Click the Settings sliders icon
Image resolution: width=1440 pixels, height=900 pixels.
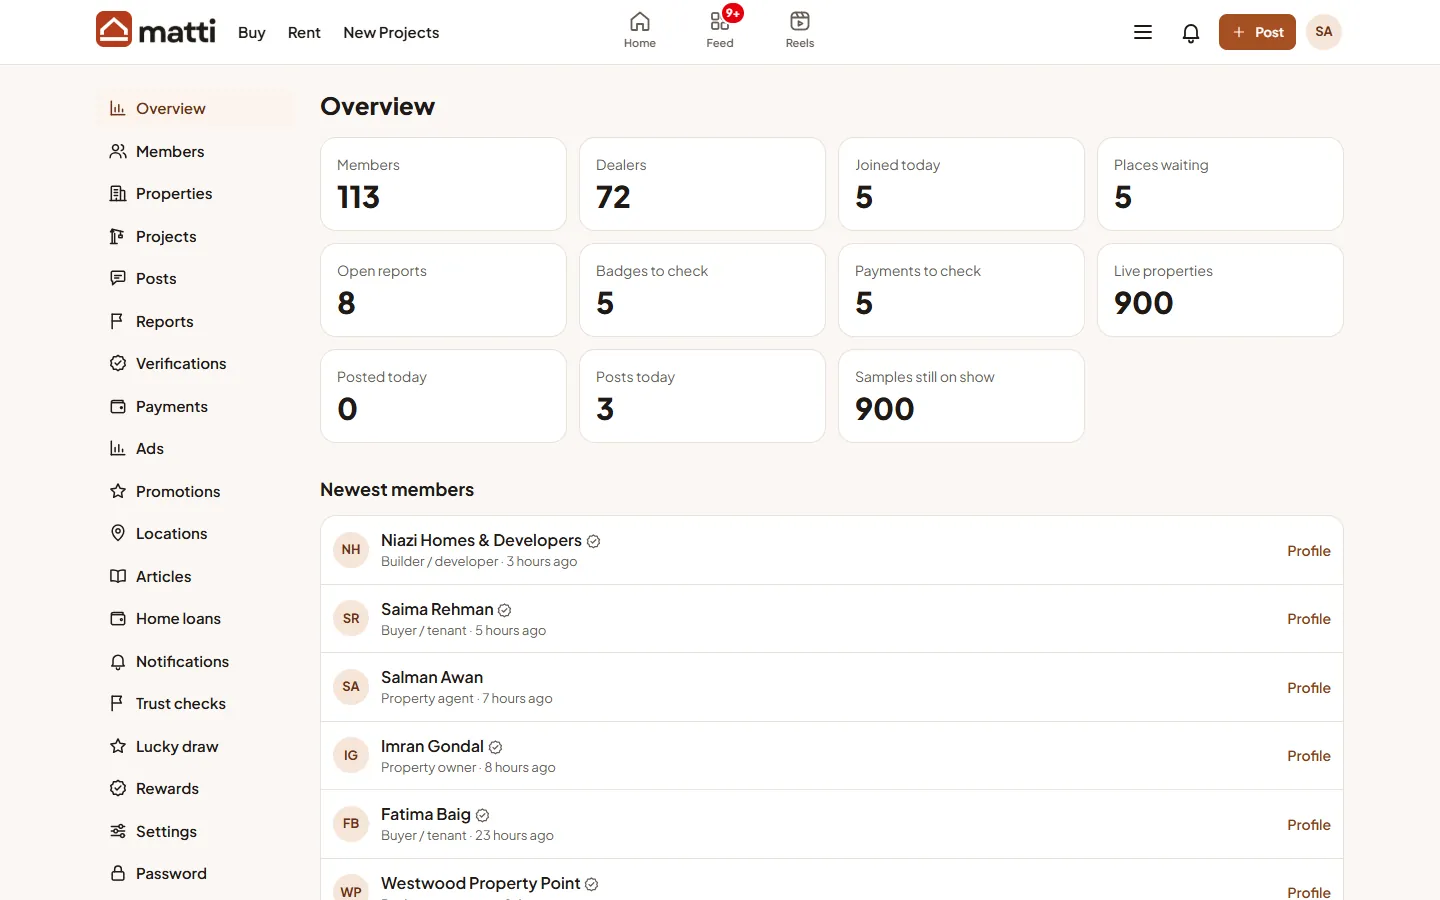pos(118,831)
